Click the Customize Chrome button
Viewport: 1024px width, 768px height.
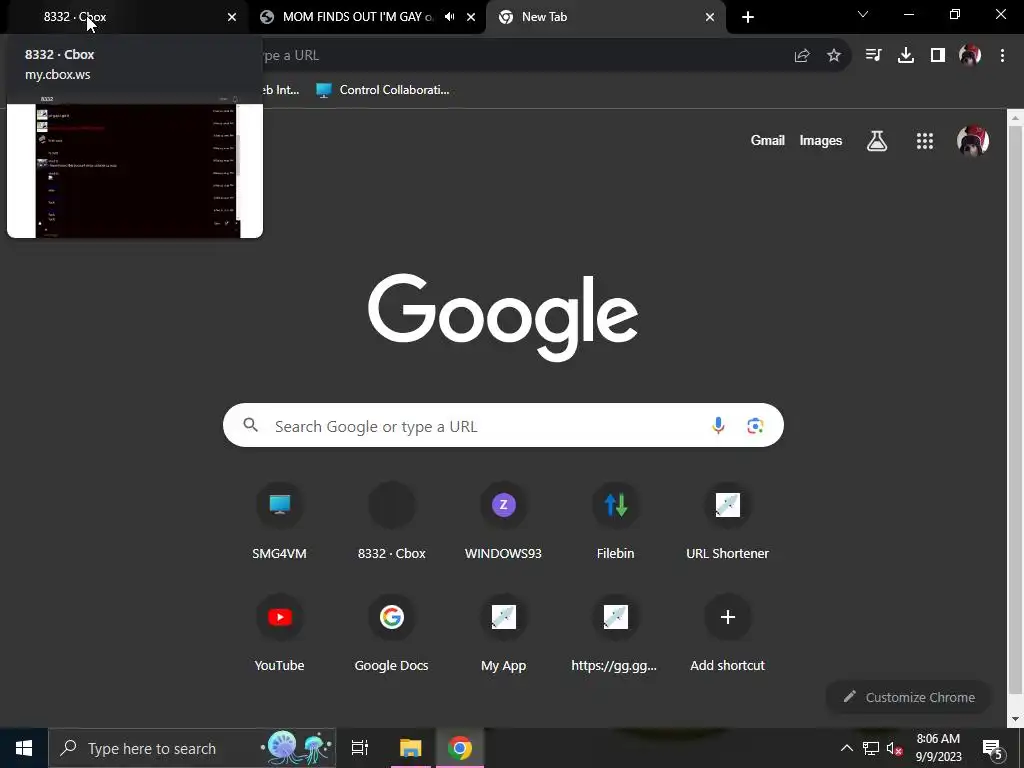tap(908, 697)
